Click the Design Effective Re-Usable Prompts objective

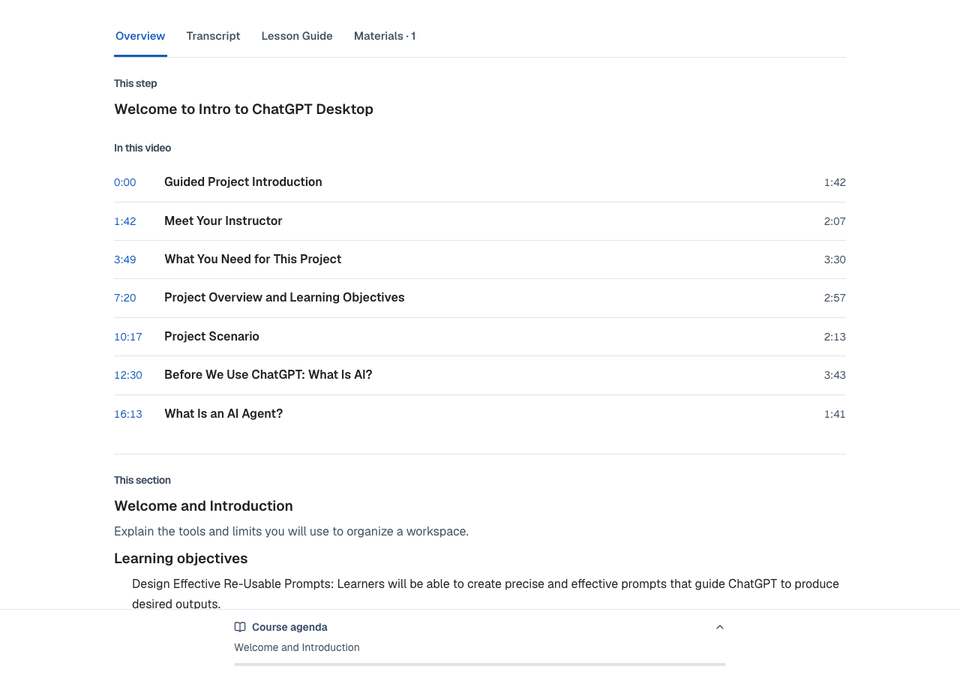pos(486,594)
